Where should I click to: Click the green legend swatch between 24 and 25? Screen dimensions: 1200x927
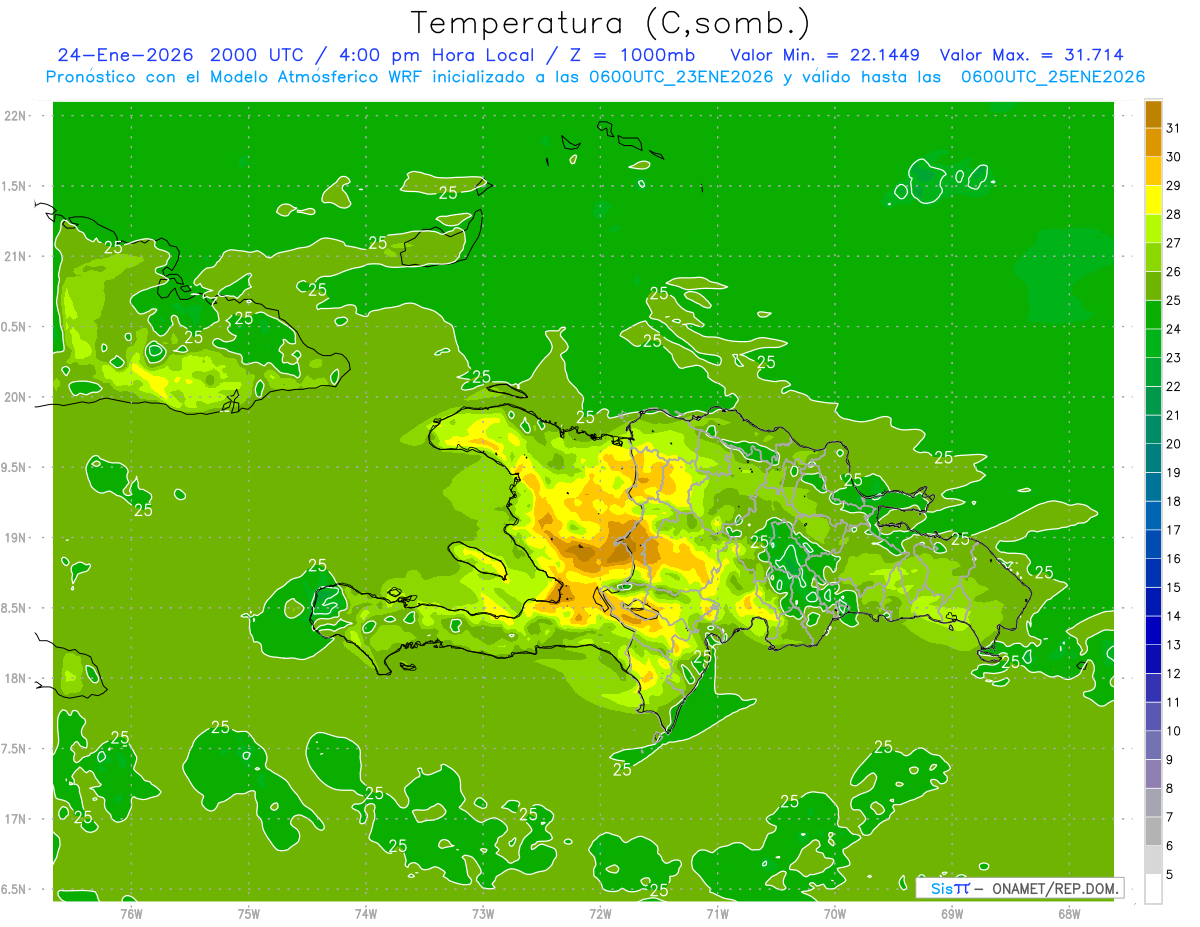[1153, 314]
